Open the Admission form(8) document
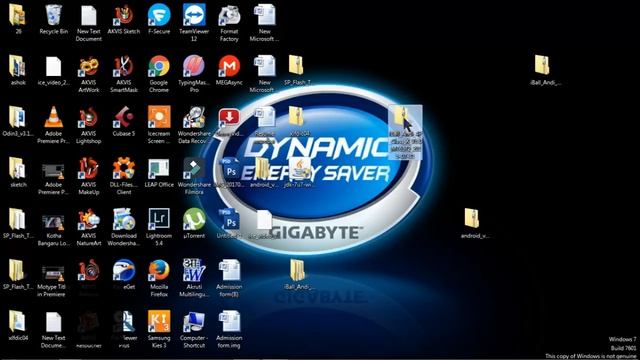This screenshot has width=640, height=360. [229, 270]
